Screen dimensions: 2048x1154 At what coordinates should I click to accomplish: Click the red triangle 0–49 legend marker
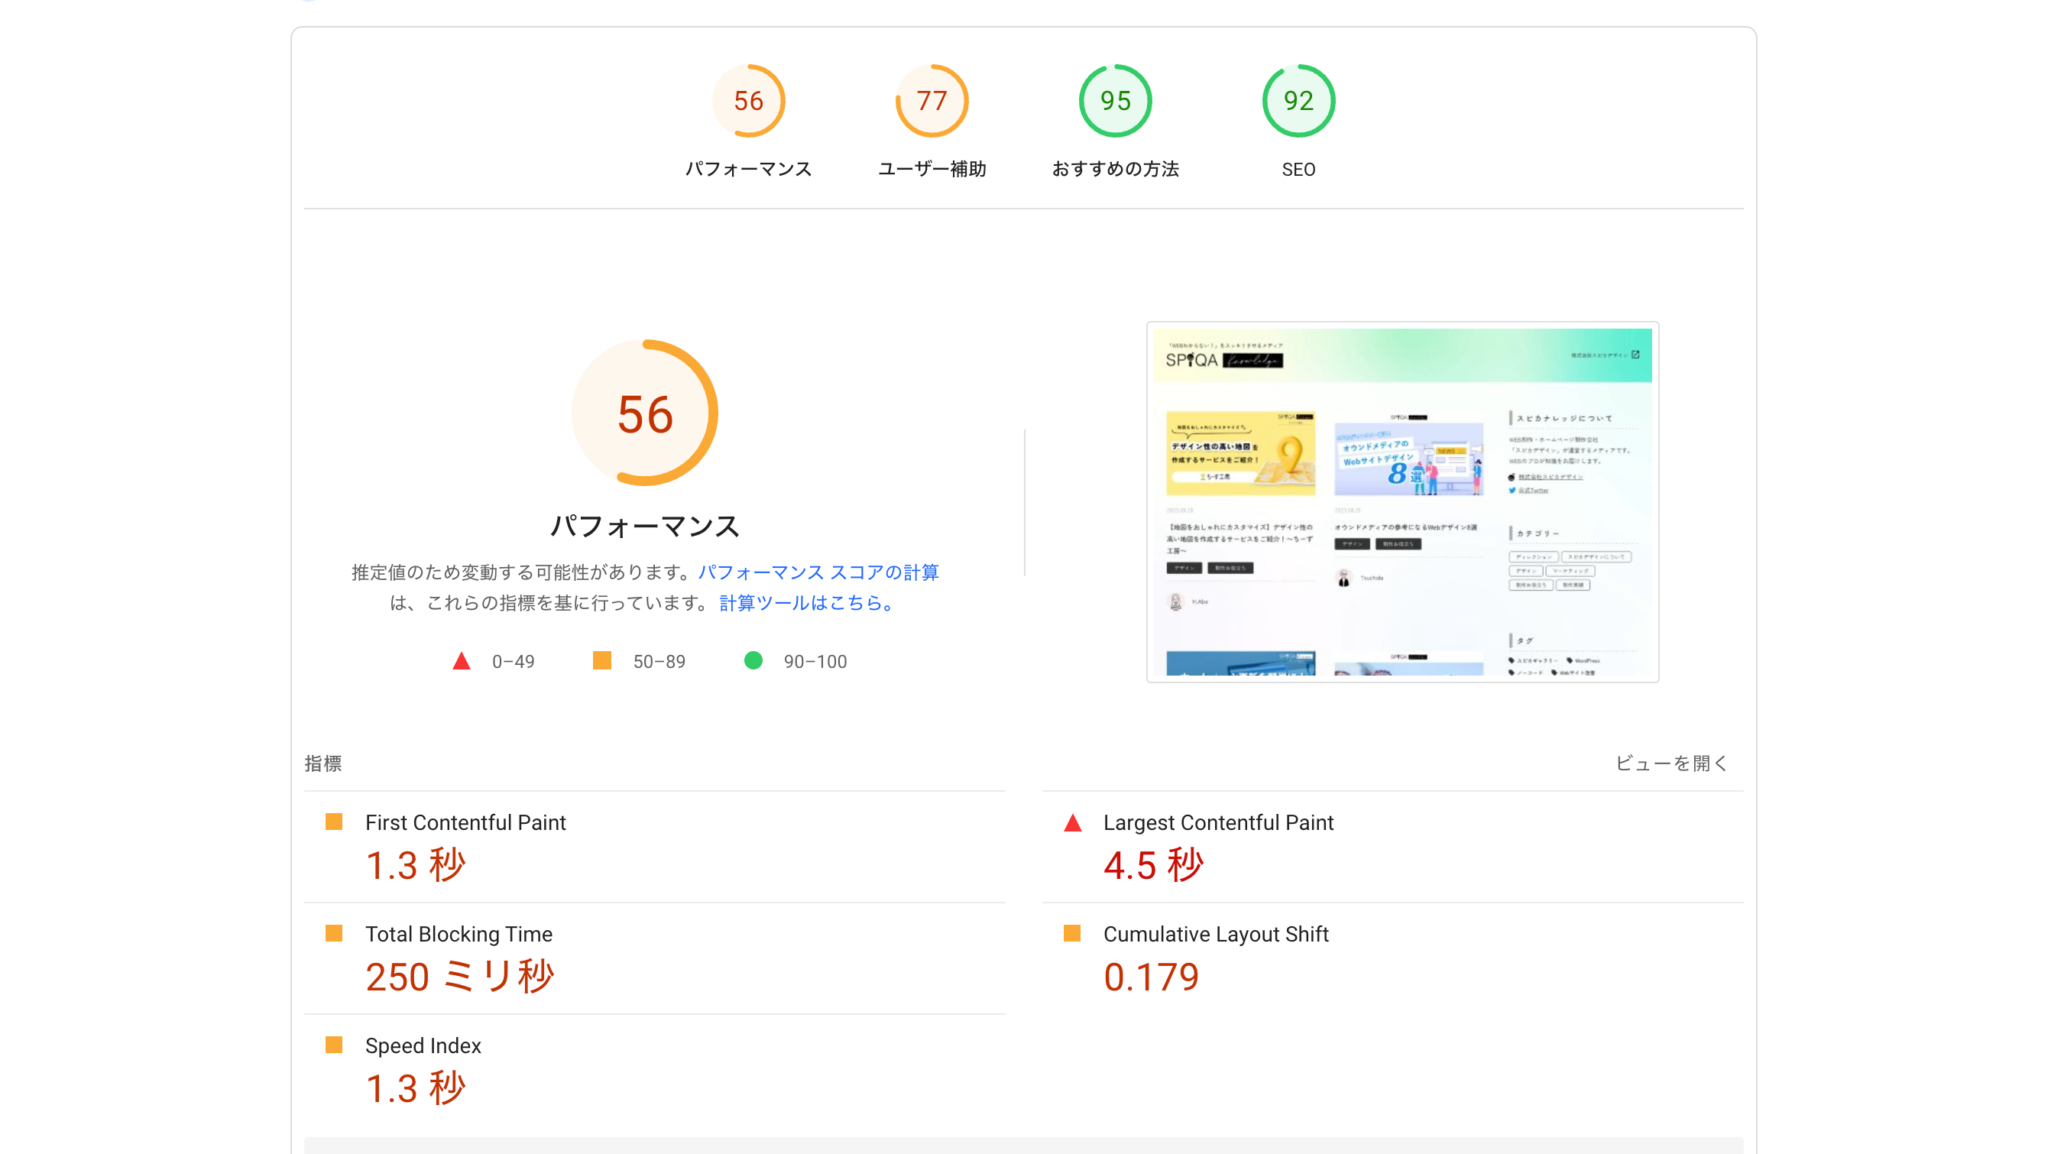pos(461,660)
